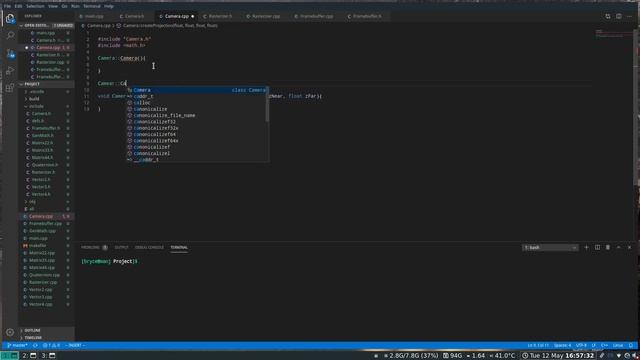This screenshot has width=640, height=360.
Task: Open main.cpp in Open Editors list
Action: pyautogui.click(x=45, y=33)
